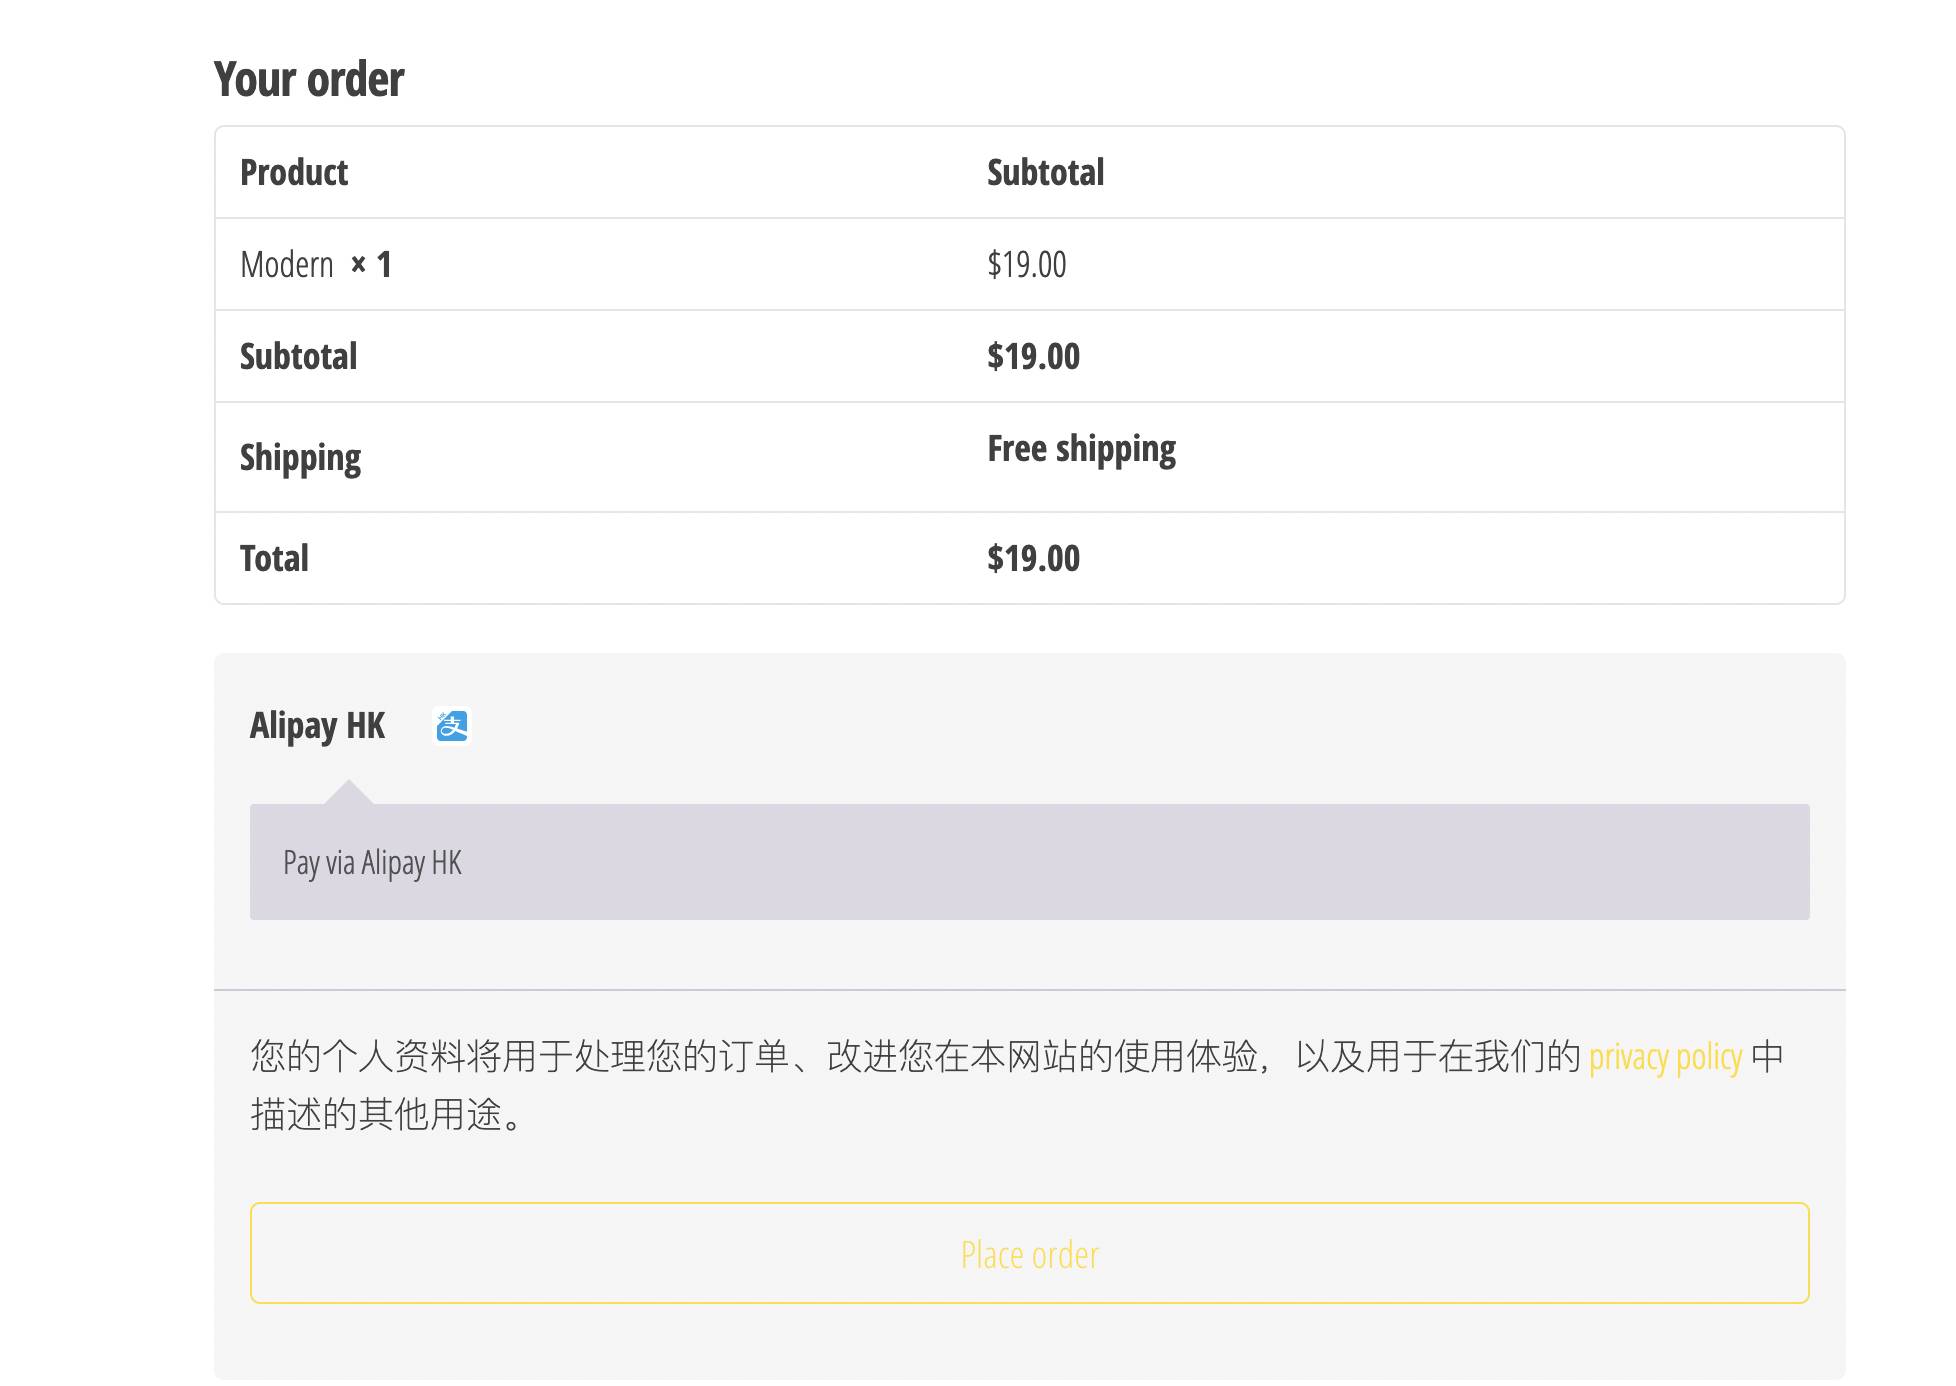1956x1386 pixels.
Task: Click the Total row label
Action: click(x=274, y=559)
